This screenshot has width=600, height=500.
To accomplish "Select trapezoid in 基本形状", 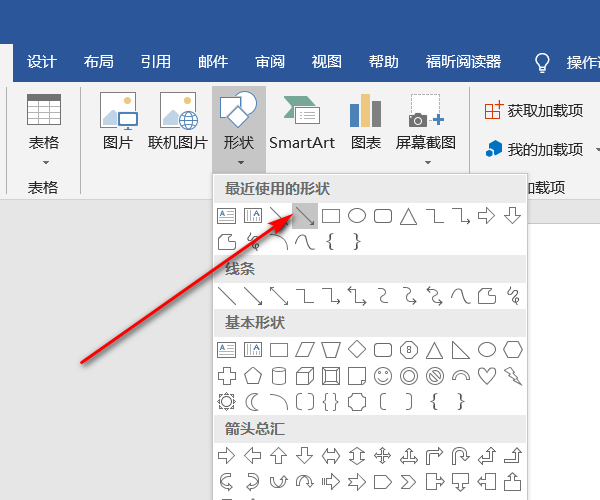I will coord(331,350).
